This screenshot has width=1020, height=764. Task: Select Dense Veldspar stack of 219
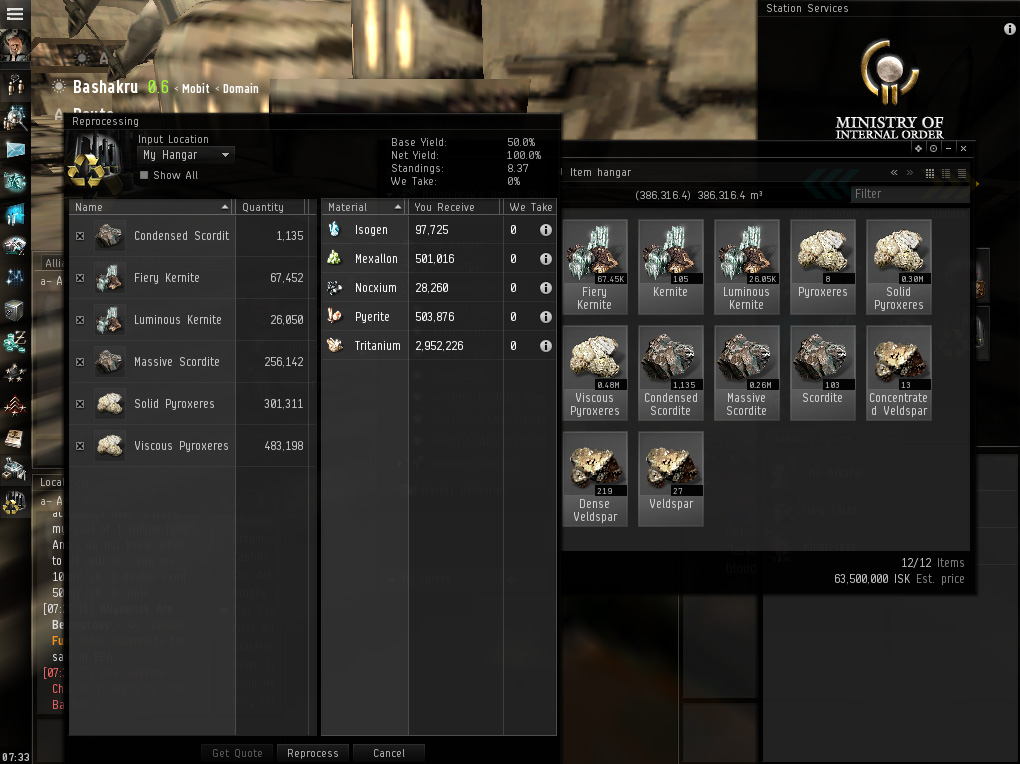595,479
